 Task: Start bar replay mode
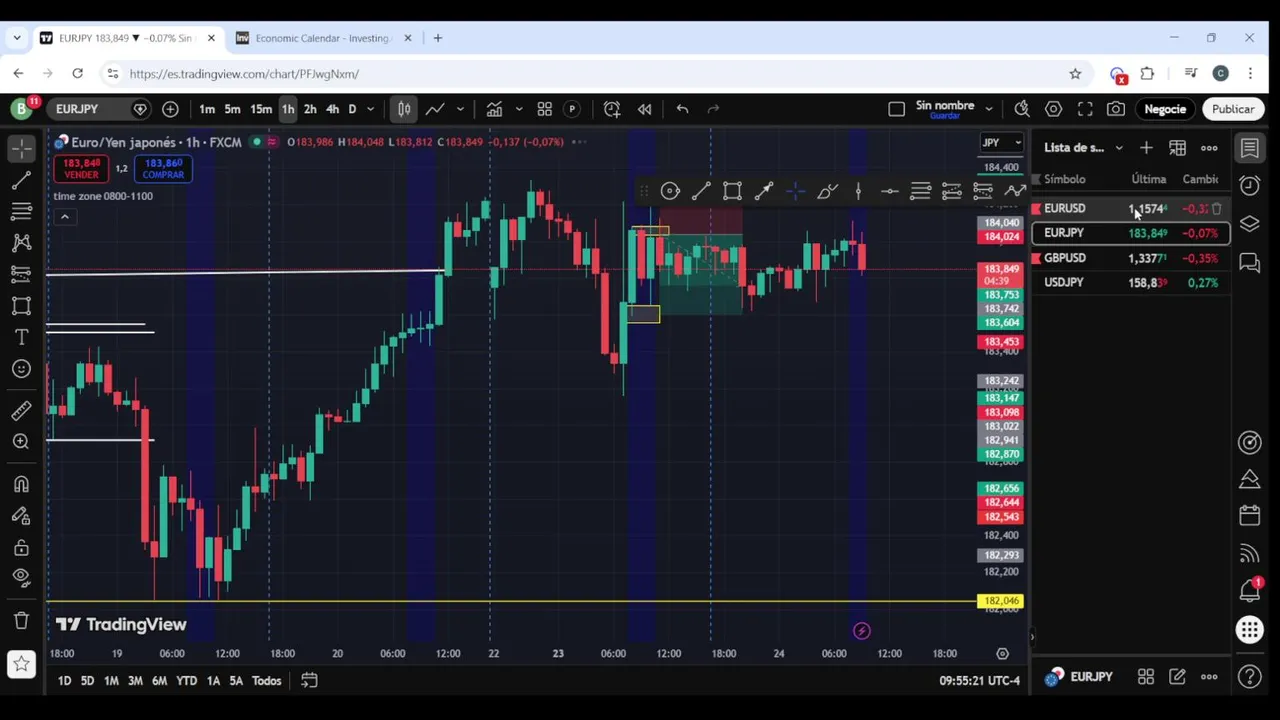tap(645, 109)
